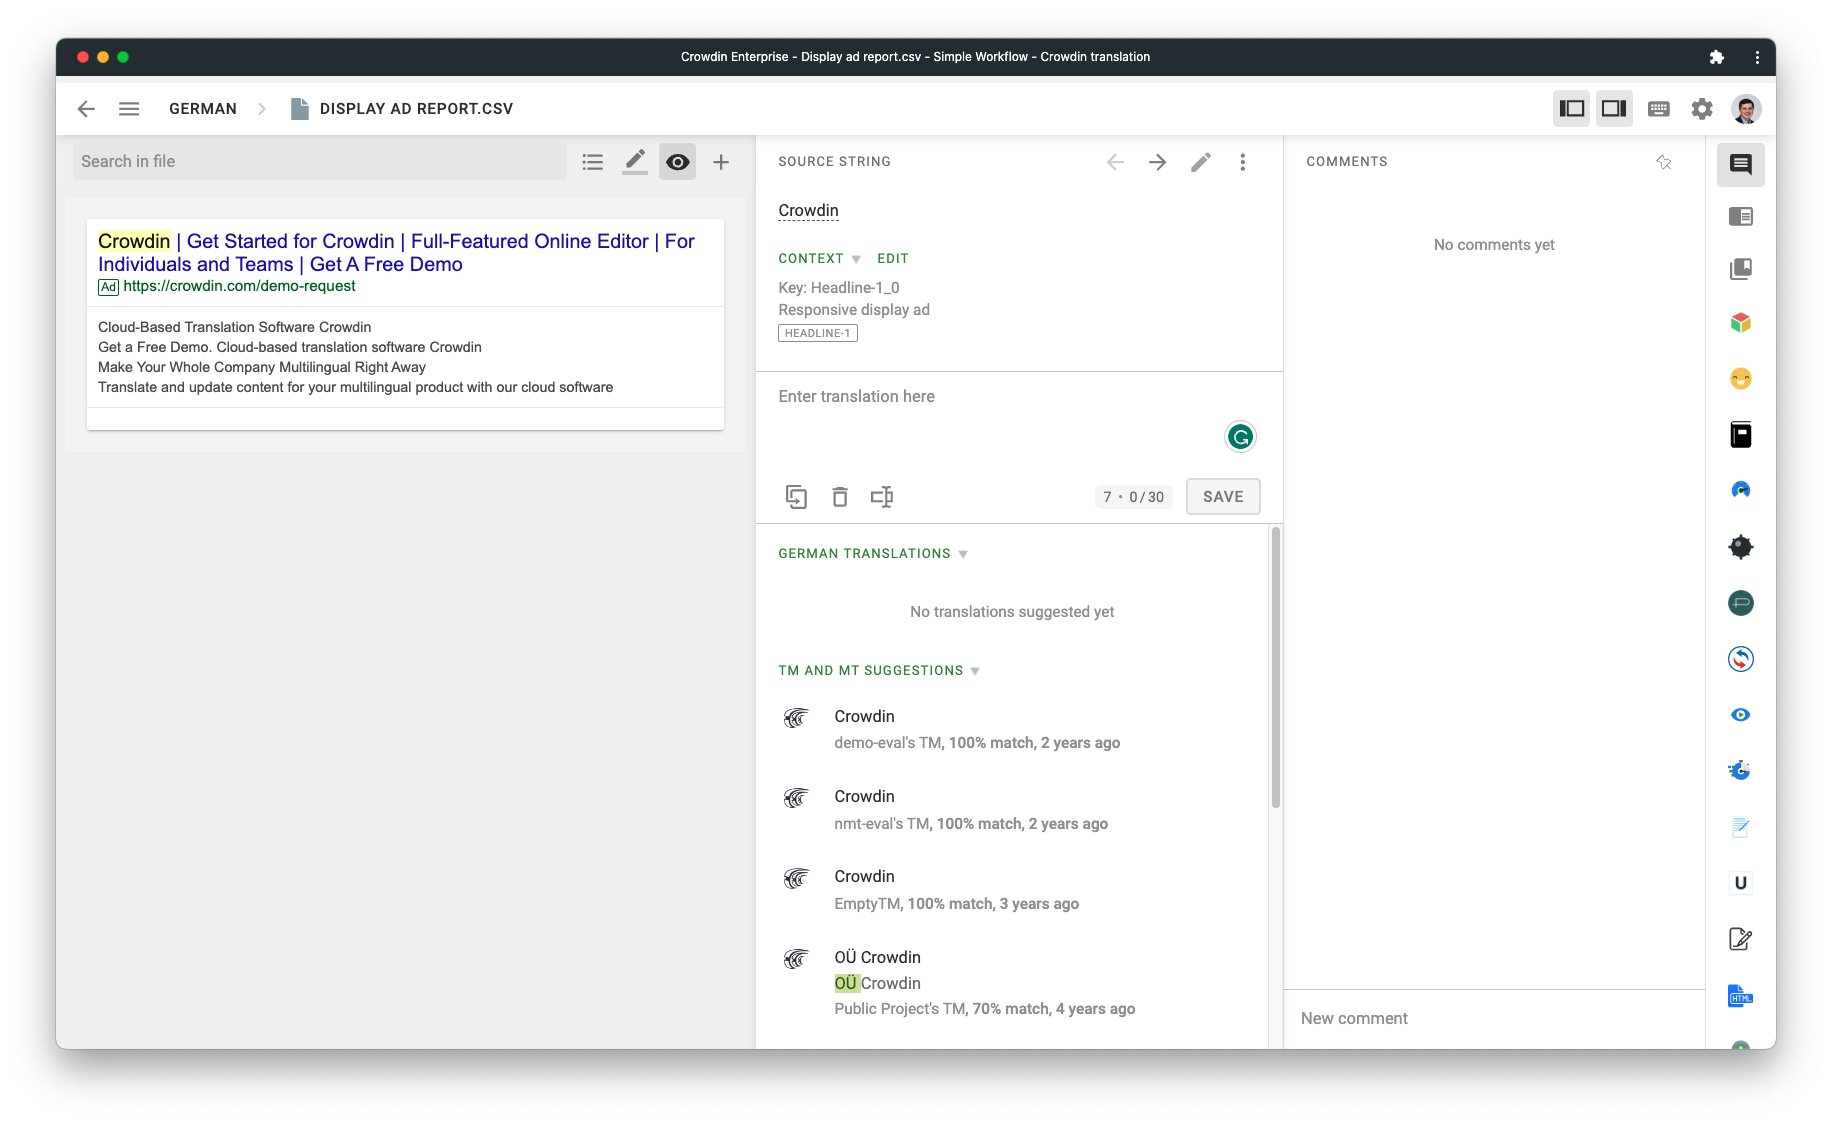This screenshot has height=1123, width=1832.
Task: Click the Grammarly icon in translation field
Action: [1240, 437]
